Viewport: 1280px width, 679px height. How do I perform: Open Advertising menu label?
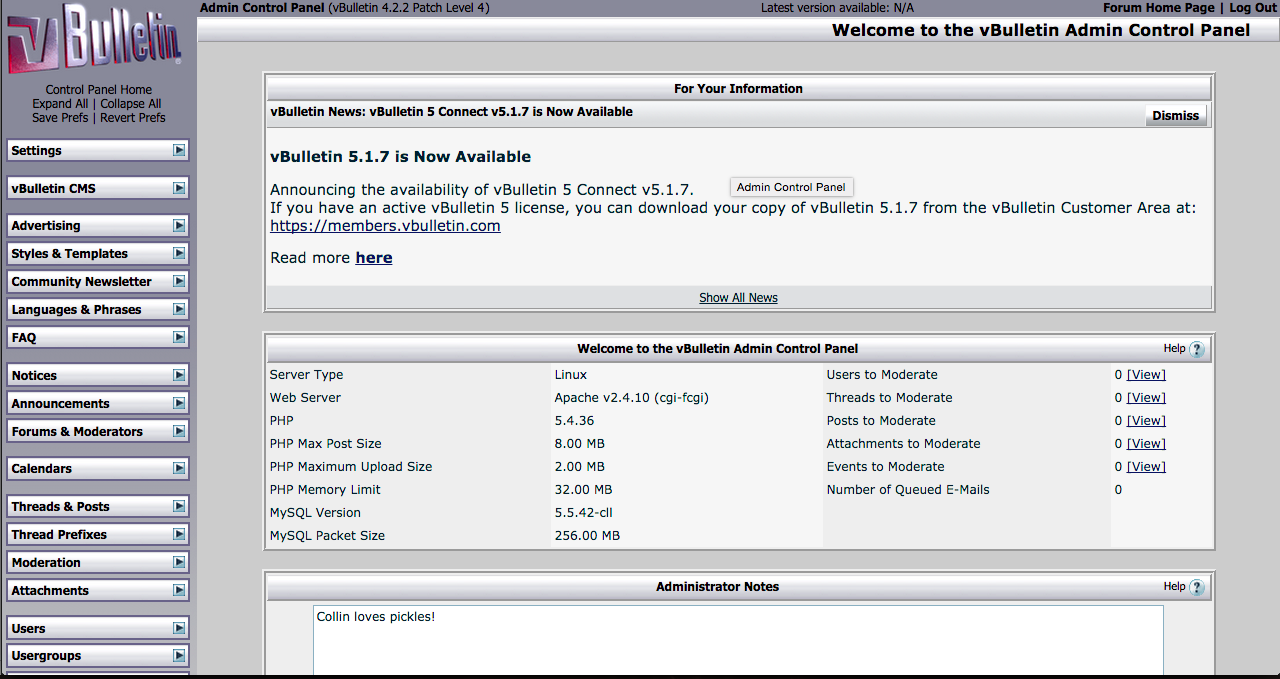[46, 226]
